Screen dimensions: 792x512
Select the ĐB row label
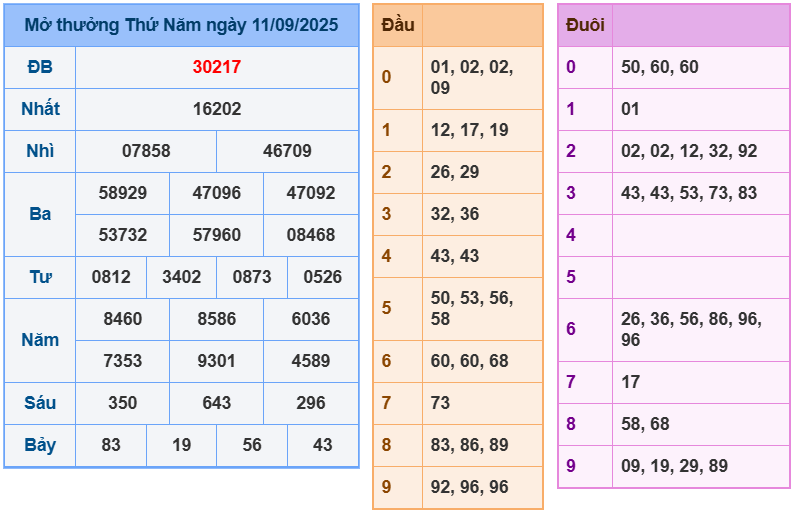point(40,67)
